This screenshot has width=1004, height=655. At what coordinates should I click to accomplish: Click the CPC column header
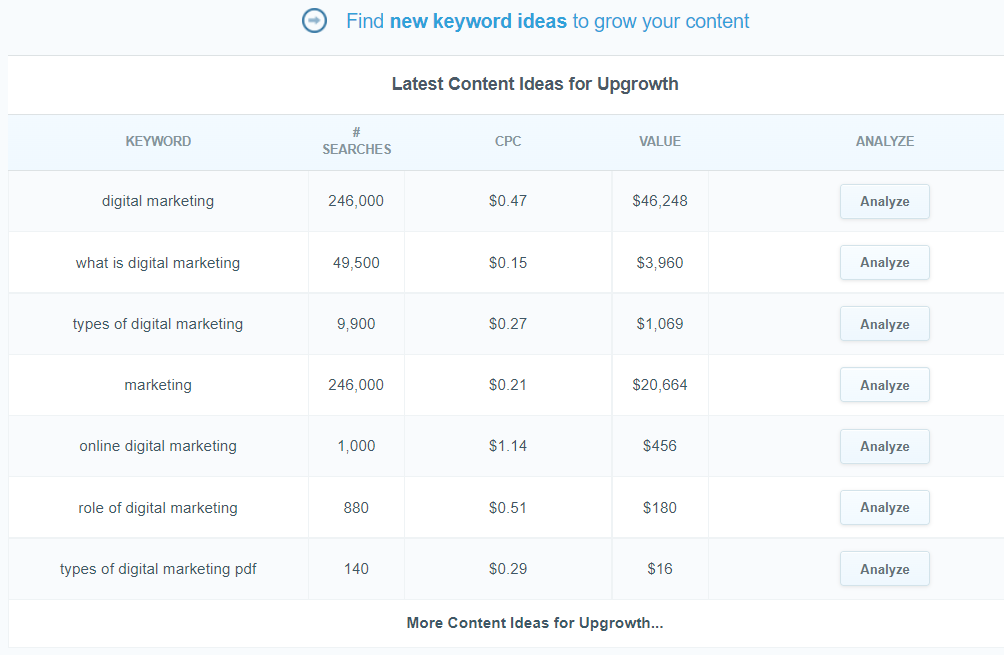click(508, 142)
